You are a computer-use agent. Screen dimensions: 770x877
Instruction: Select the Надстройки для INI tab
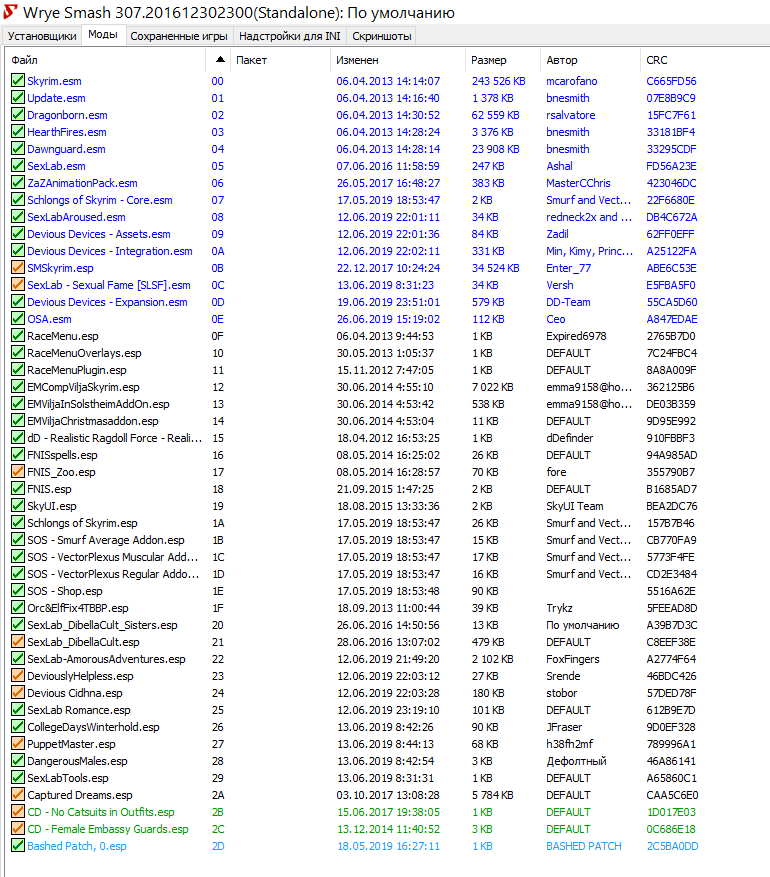point(290,36)
